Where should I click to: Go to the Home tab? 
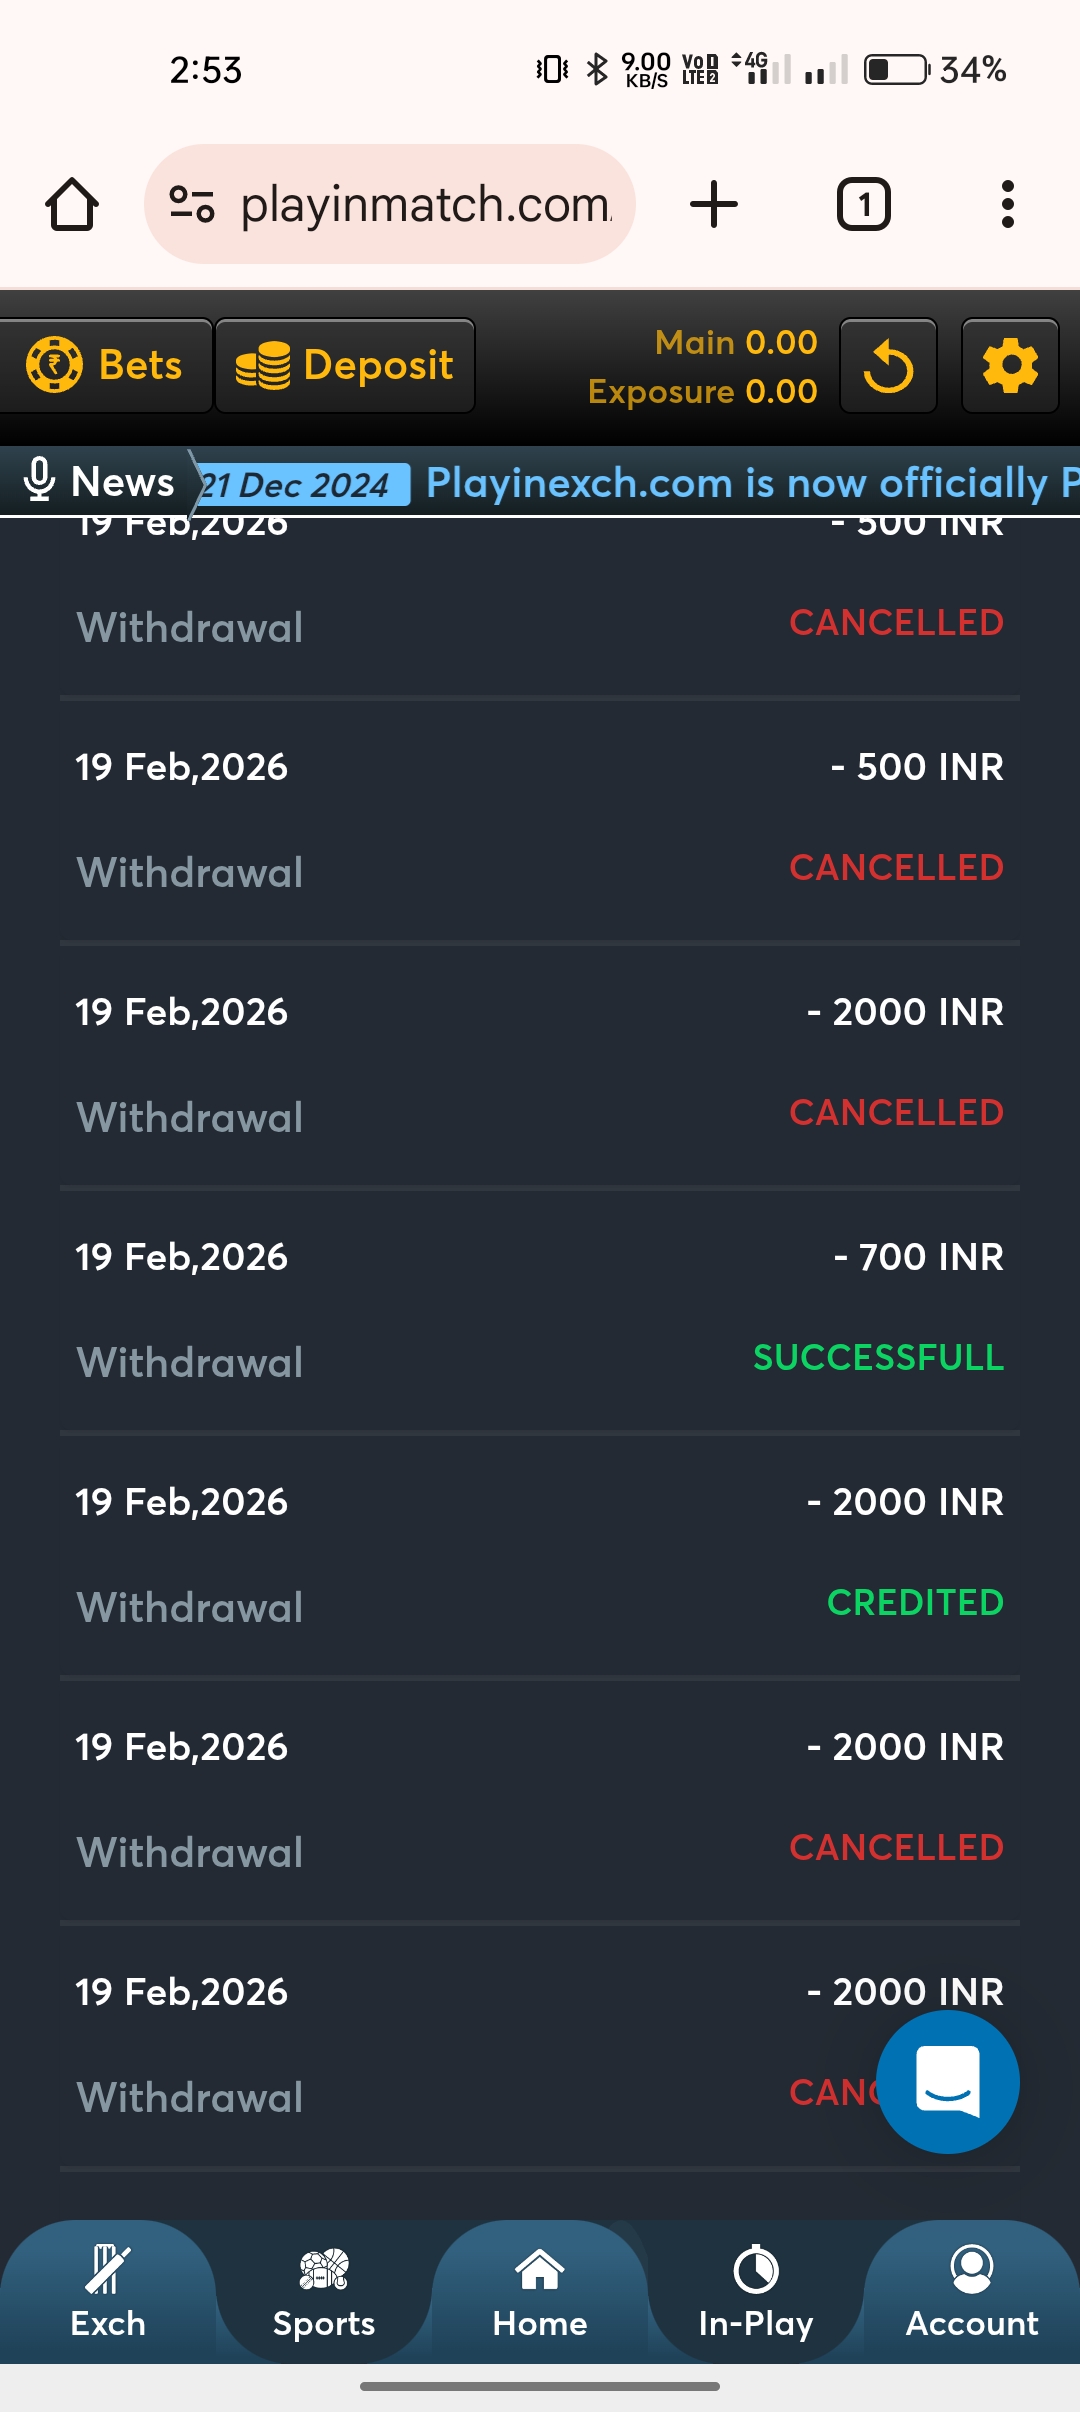540,2292
